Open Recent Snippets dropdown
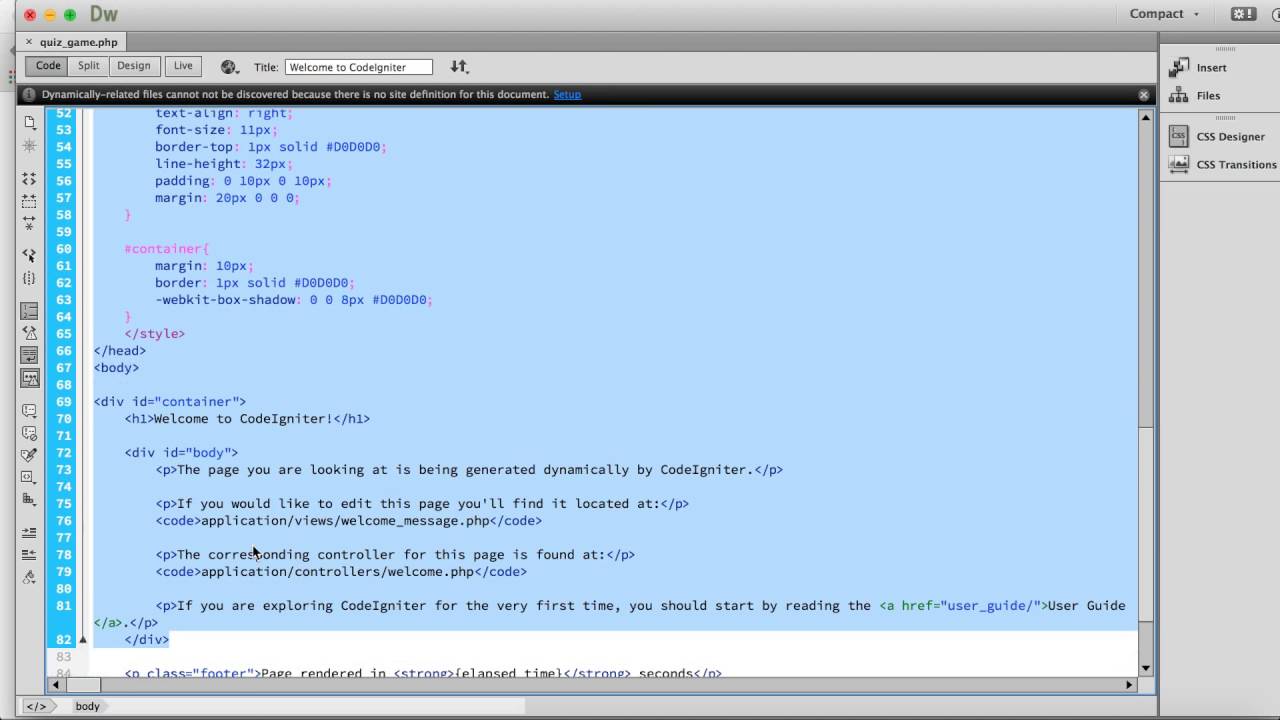1280x720 pixels. pos(29,477)
